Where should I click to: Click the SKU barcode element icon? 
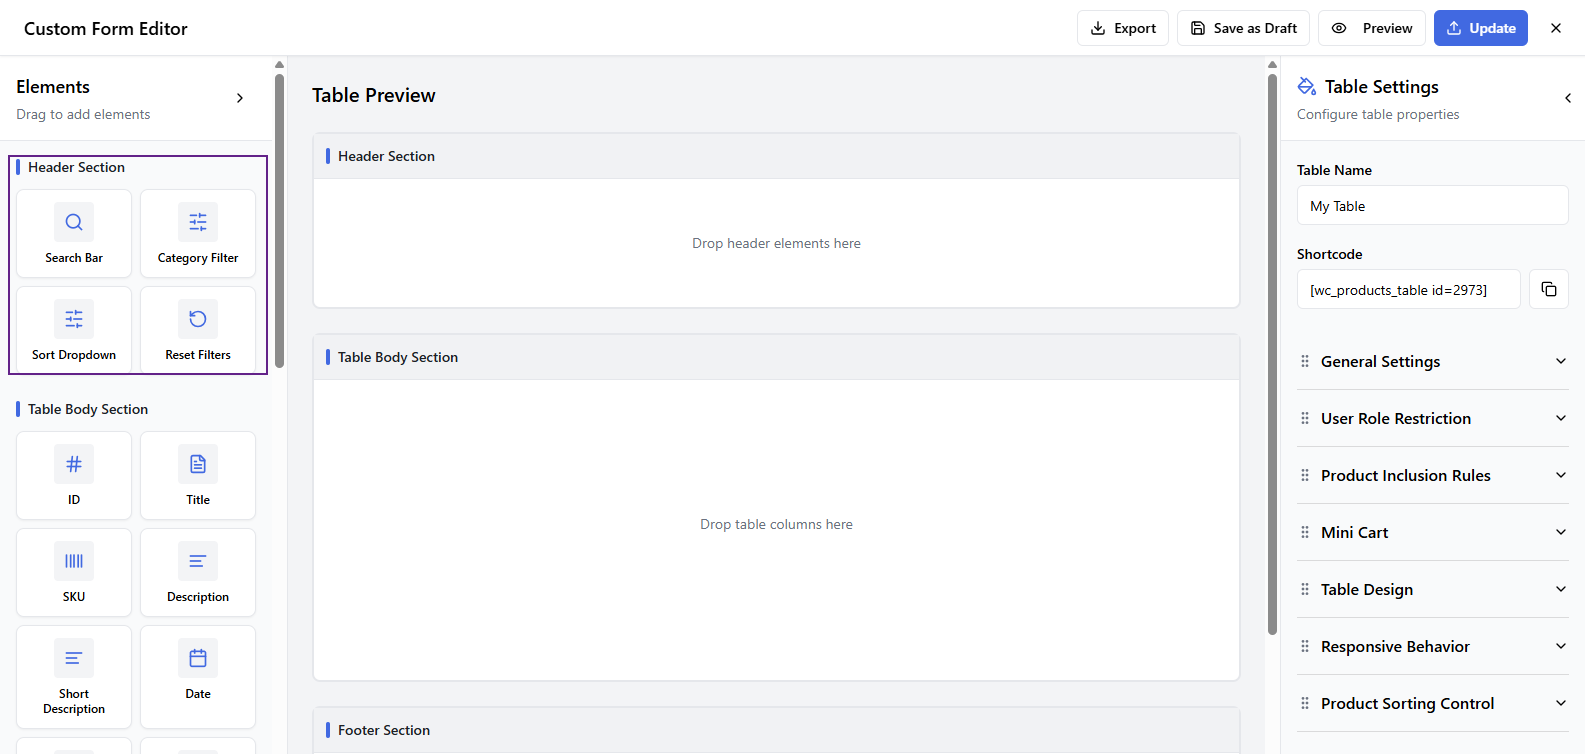point(74,561)
